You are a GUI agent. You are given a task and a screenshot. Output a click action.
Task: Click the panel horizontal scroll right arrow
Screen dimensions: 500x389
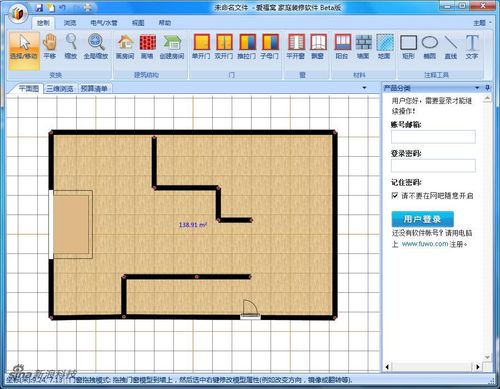(x=478, y=367)
